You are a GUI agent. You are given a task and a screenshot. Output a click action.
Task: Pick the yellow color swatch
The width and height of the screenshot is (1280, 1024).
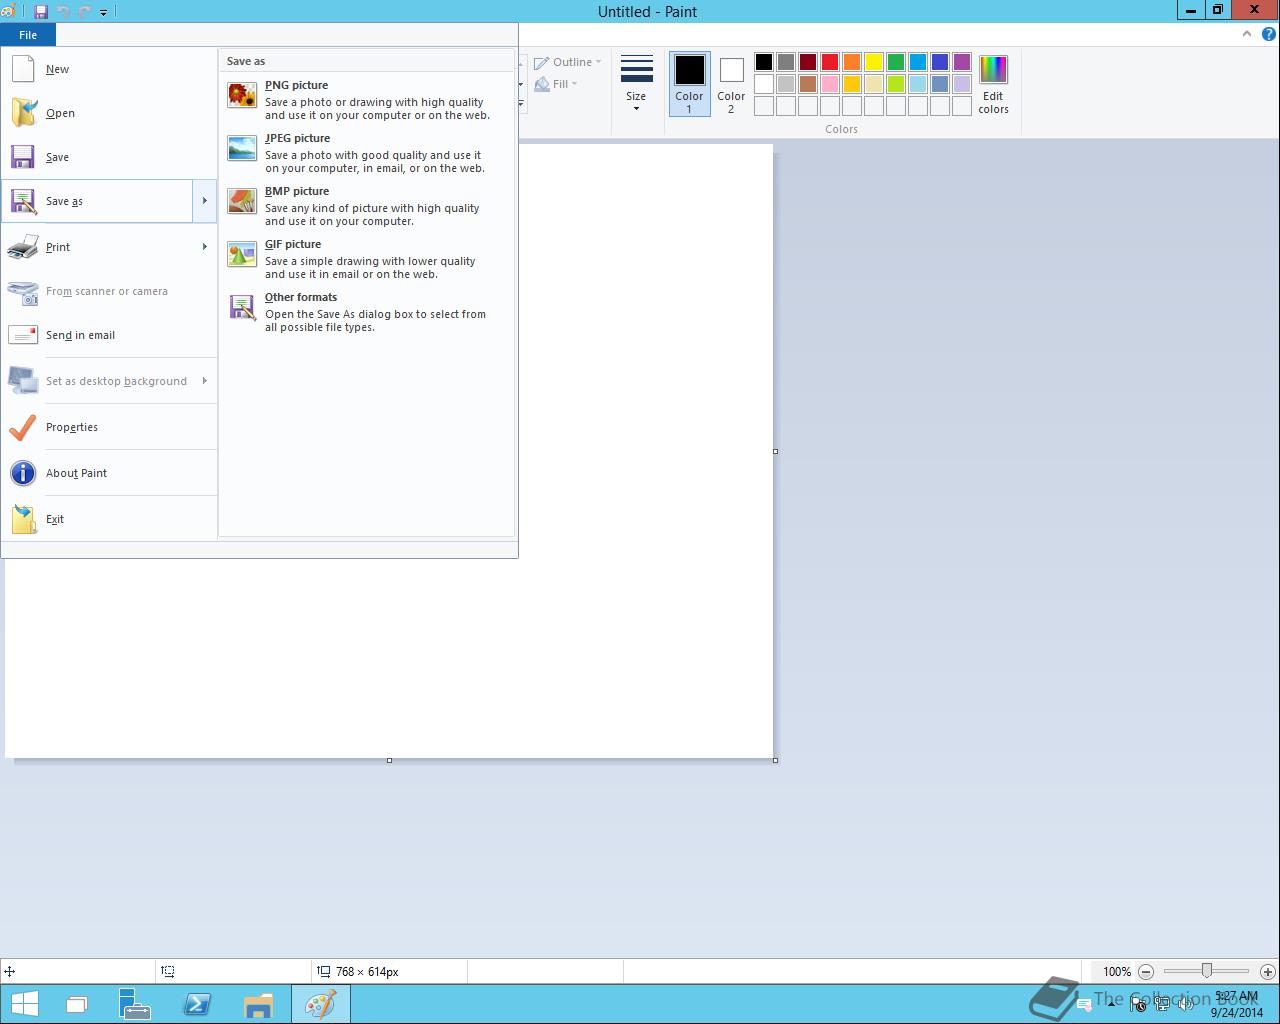(874, 62)
